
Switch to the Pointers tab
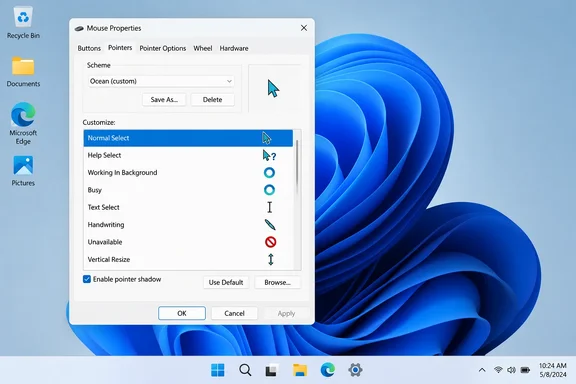click(120, 48)
